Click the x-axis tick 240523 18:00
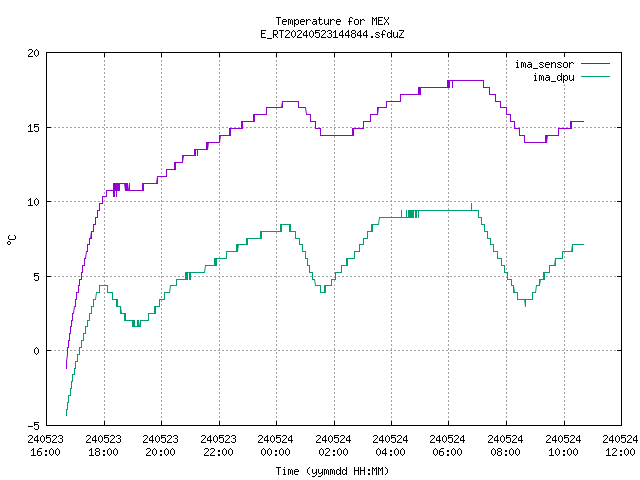The height and width of the screenshot is (480, 640). pyautogui.click(x=104, y=445)
